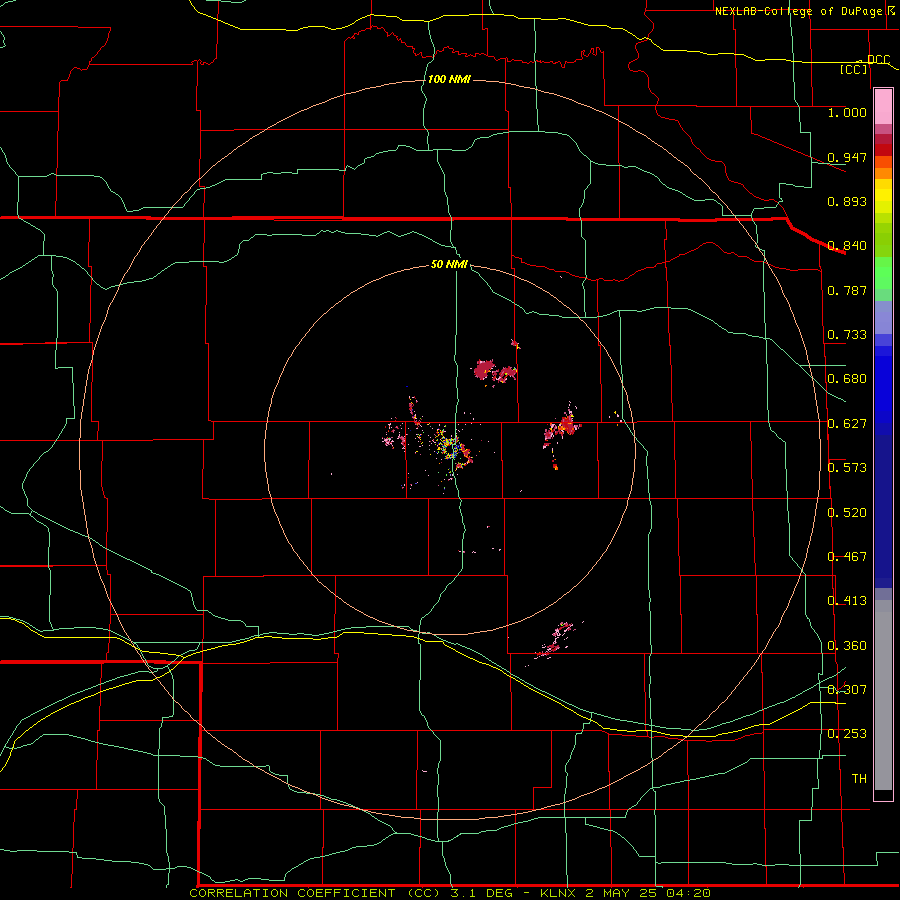Screen dimensions: 900x900
Task: Click the 0.840 color scale value
Action: tap(847, 246)
